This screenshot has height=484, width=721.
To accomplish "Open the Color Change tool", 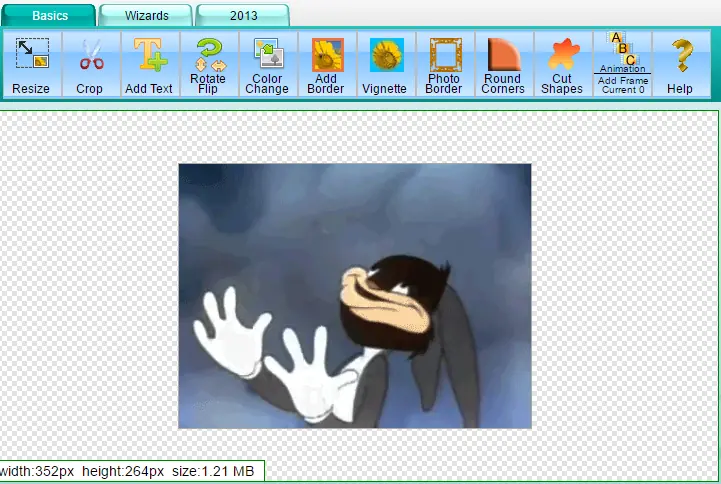I will pos(267,64).
